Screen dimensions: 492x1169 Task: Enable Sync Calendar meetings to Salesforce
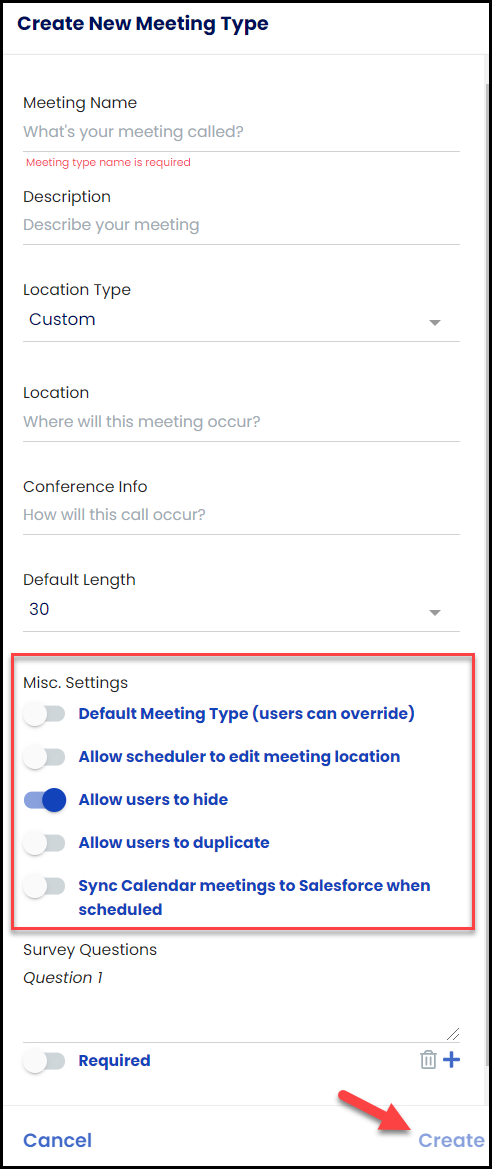click(44, 886)
